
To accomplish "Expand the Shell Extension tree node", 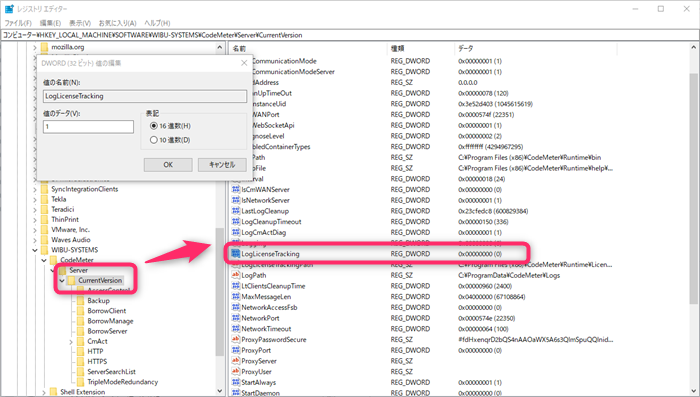I will [44, 392].
